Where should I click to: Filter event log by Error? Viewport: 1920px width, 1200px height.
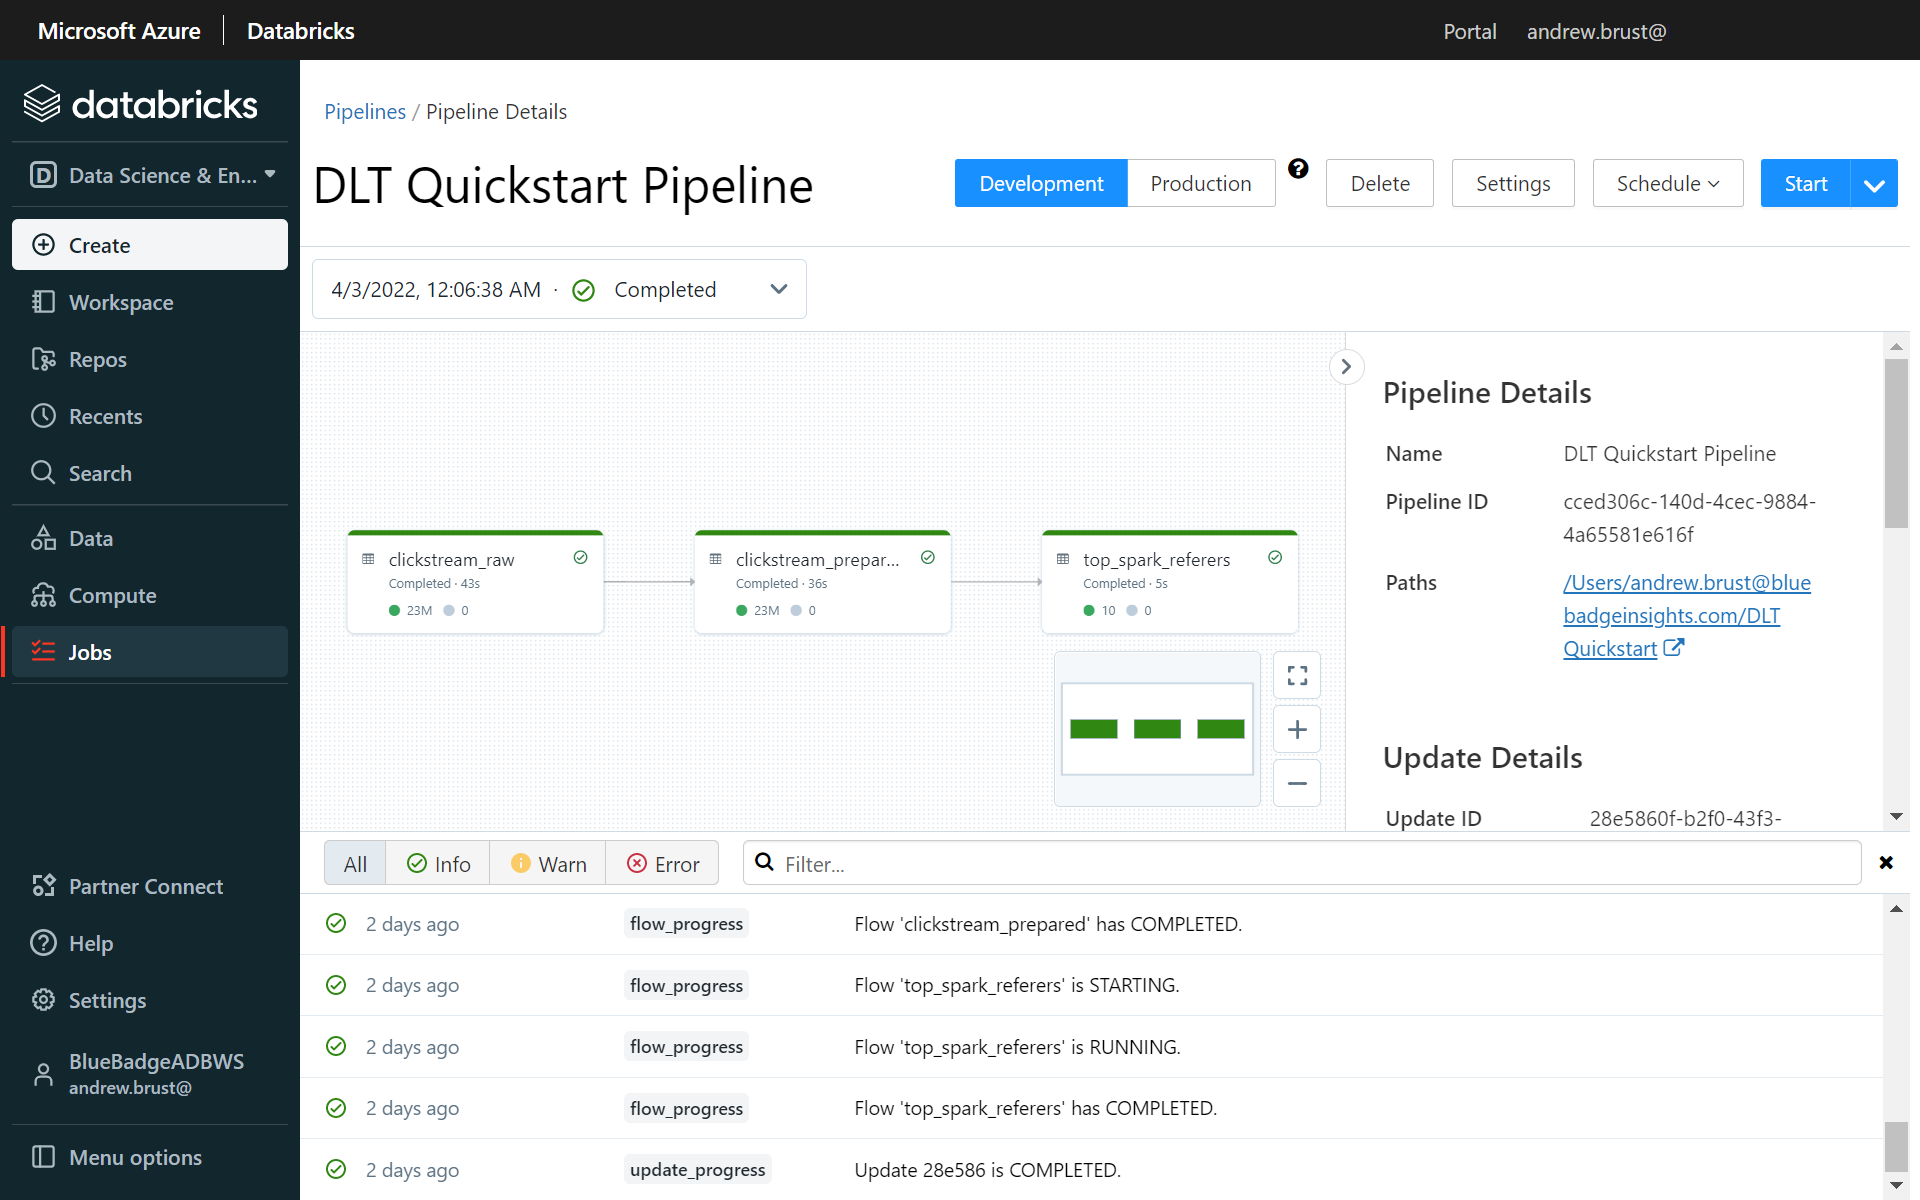point(662,864)
